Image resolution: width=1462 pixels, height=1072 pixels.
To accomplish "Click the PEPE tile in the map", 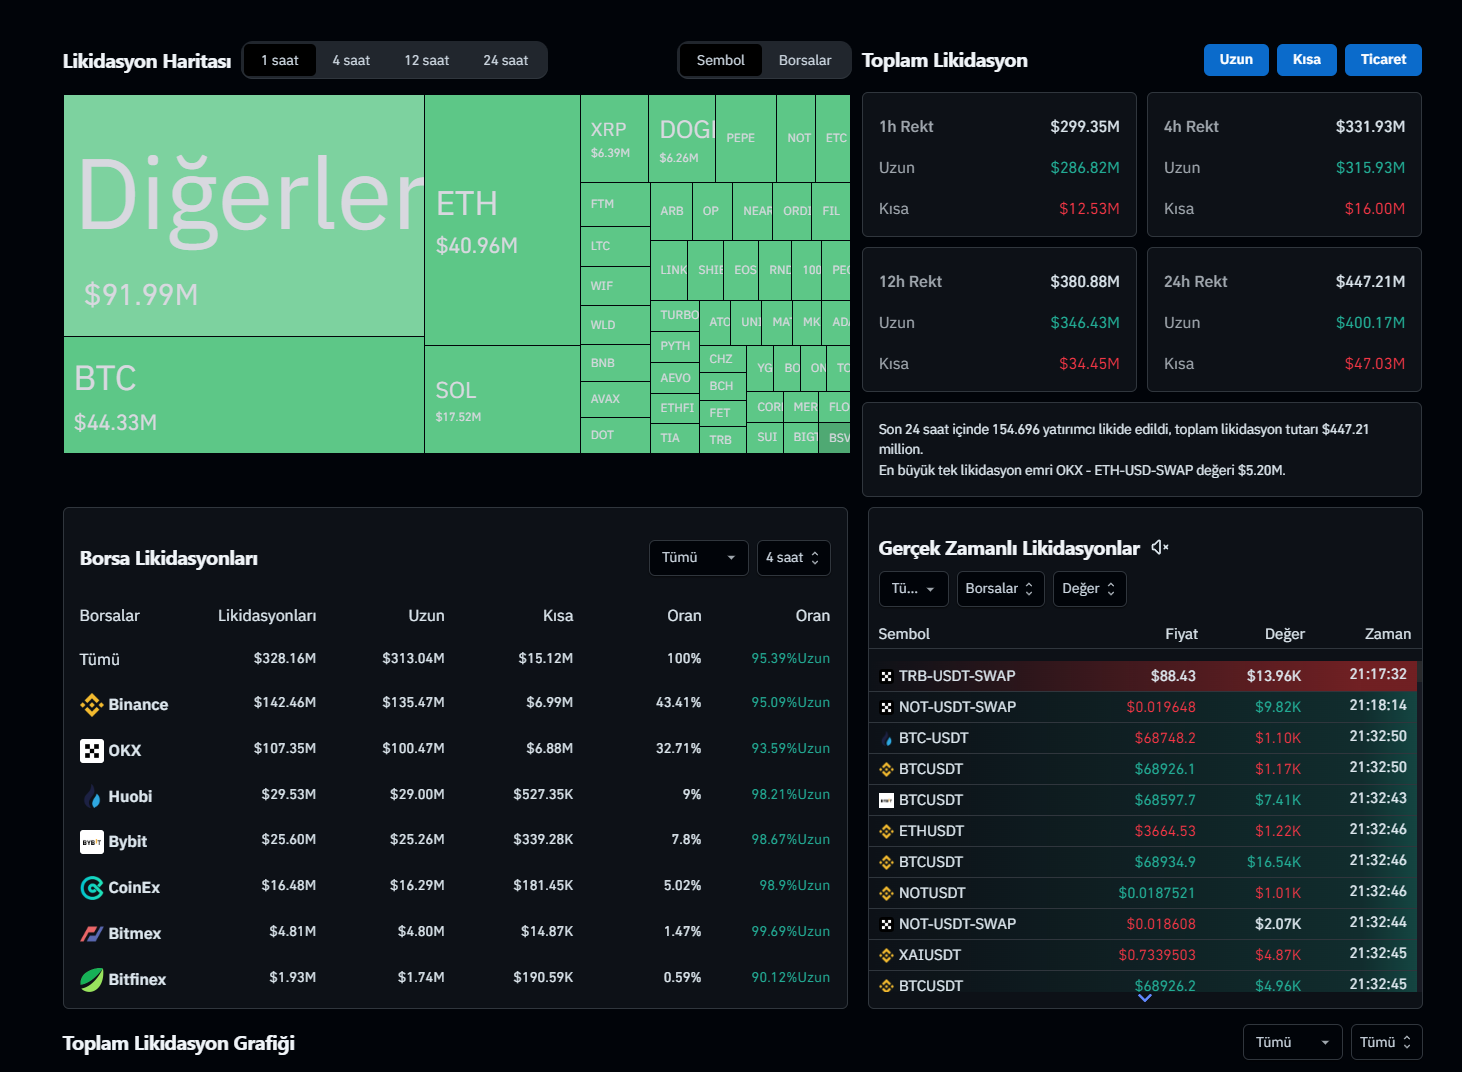I will coord(745,138).
